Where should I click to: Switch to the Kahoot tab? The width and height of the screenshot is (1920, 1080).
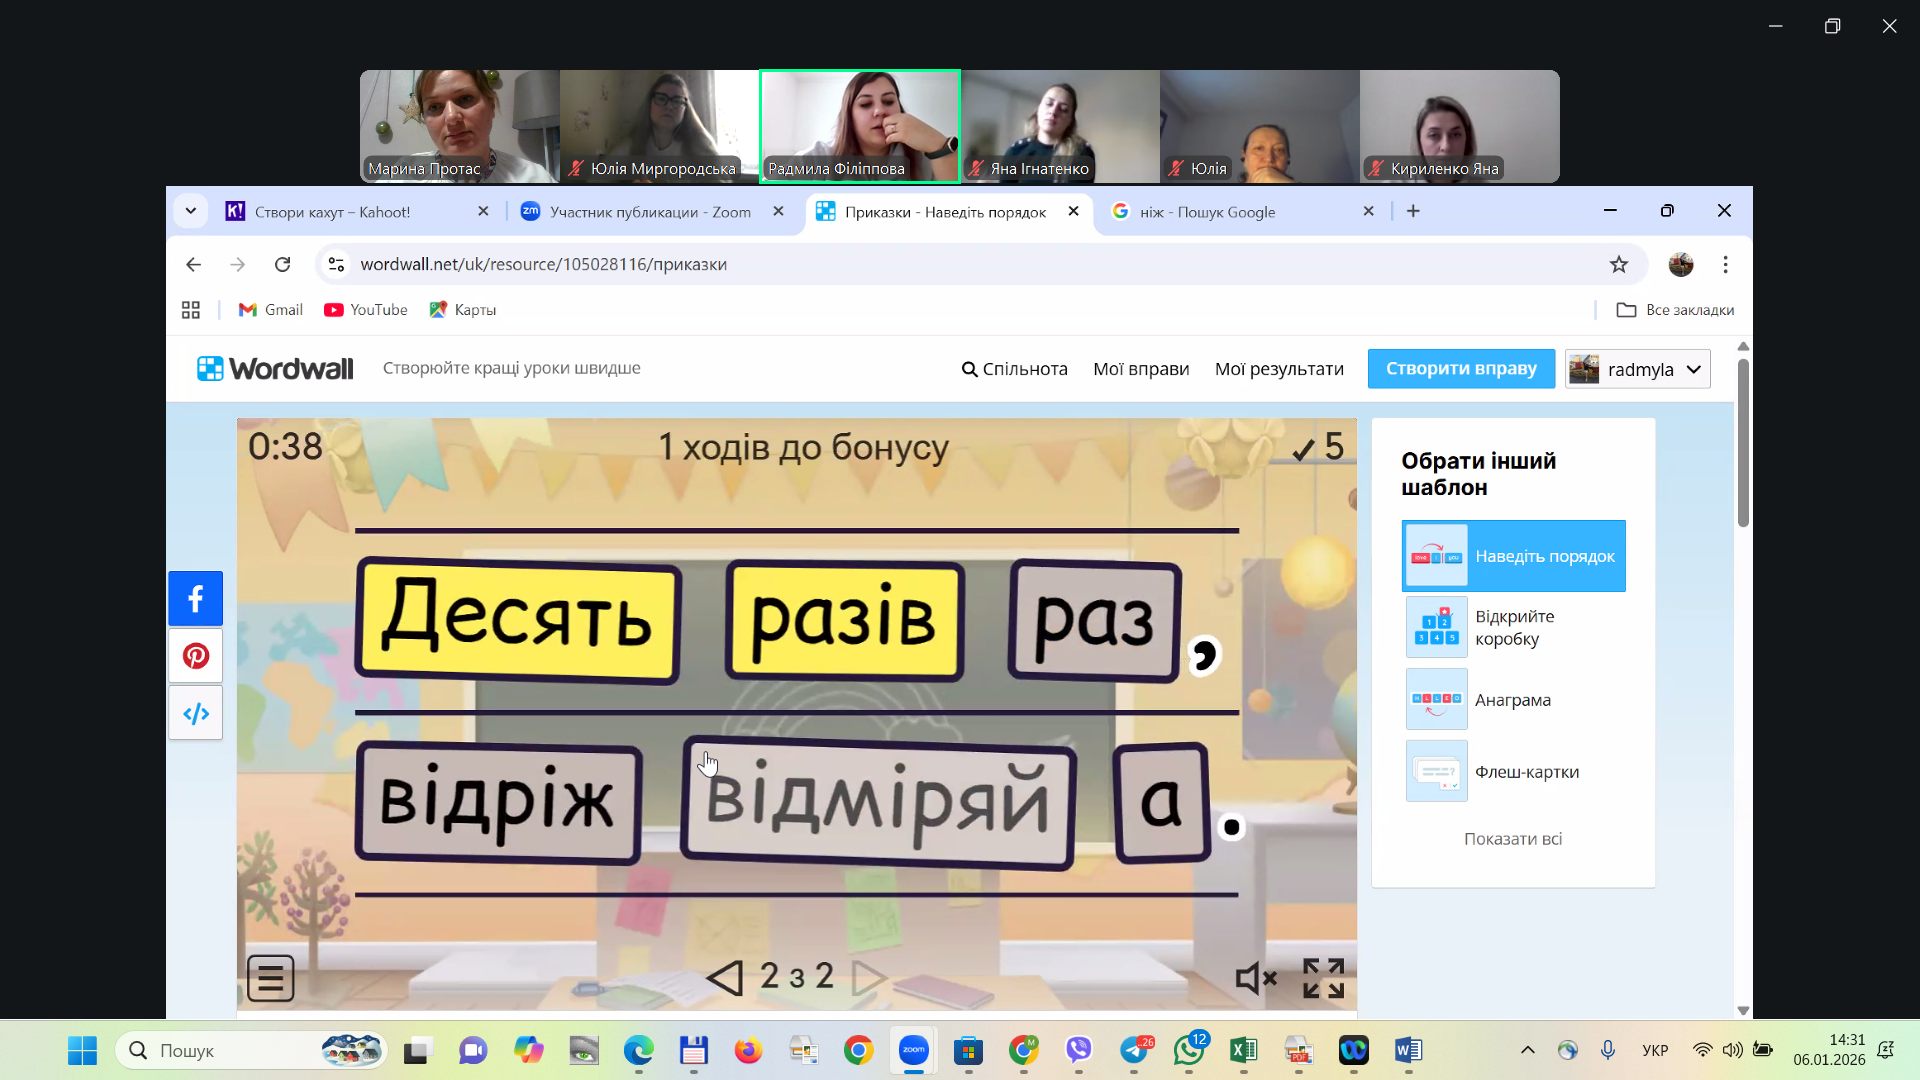click(x=332, y=212)
